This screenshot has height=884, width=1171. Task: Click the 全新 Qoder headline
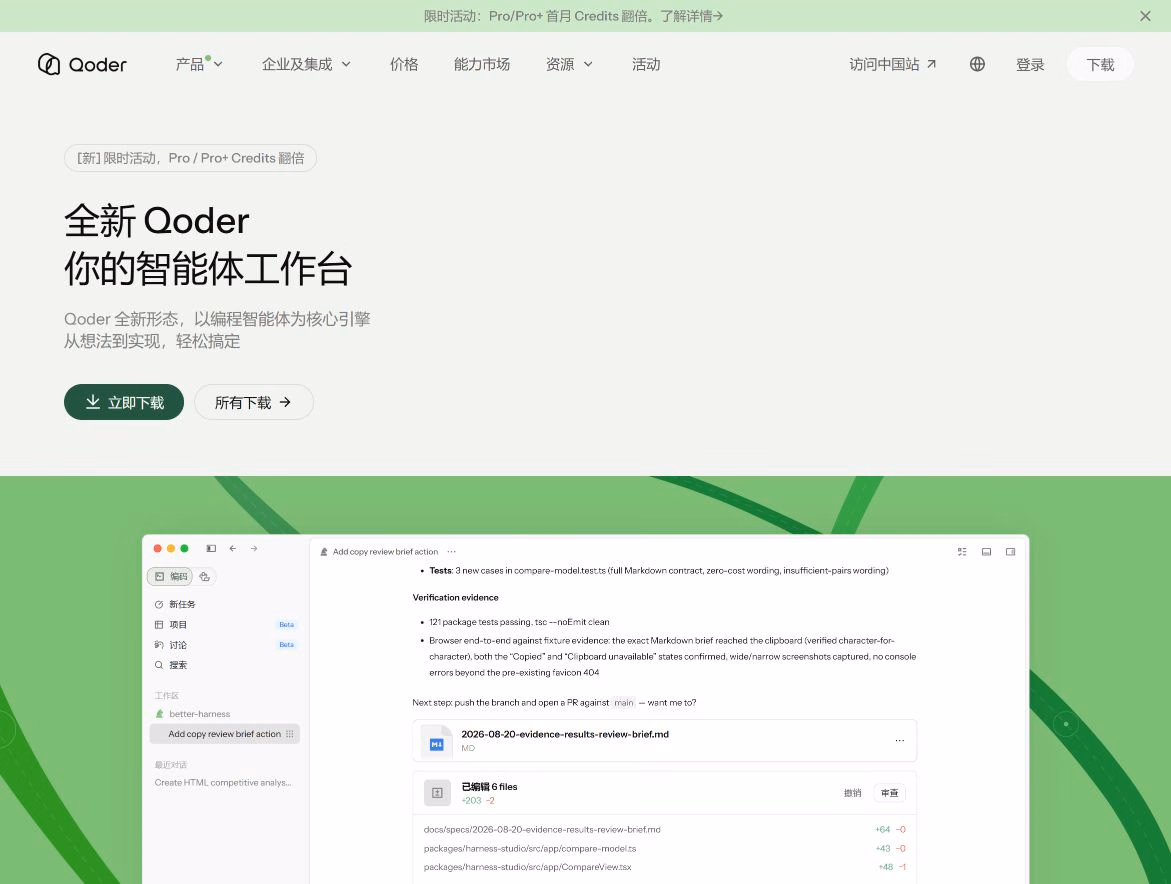click(157, 221)
